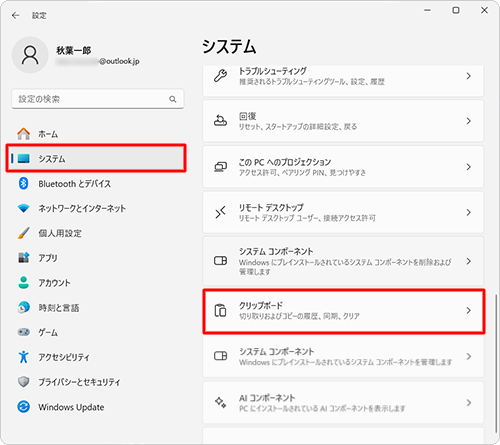
Task: Click icon of システム コンポーネント row below クリップボード
Action: pos(220,356)
